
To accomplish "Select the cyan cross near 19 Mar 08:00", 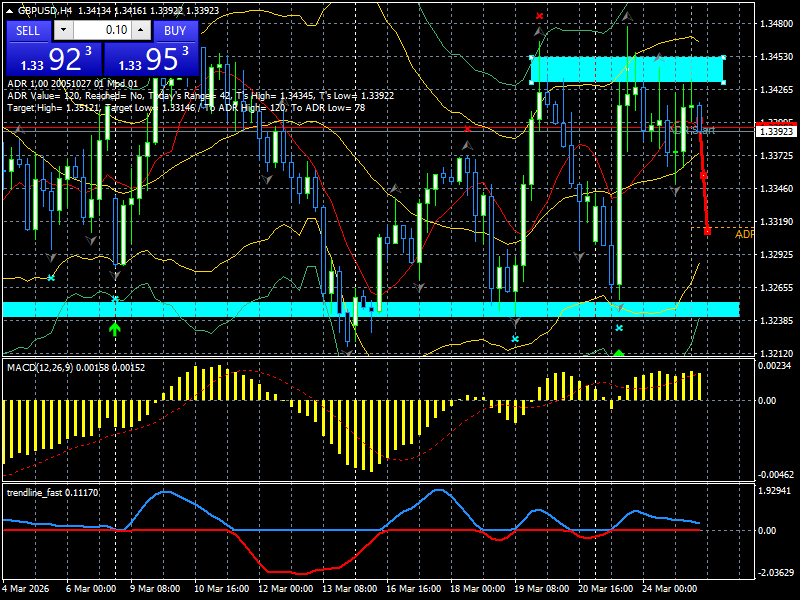I will click(x=515, y=339).
